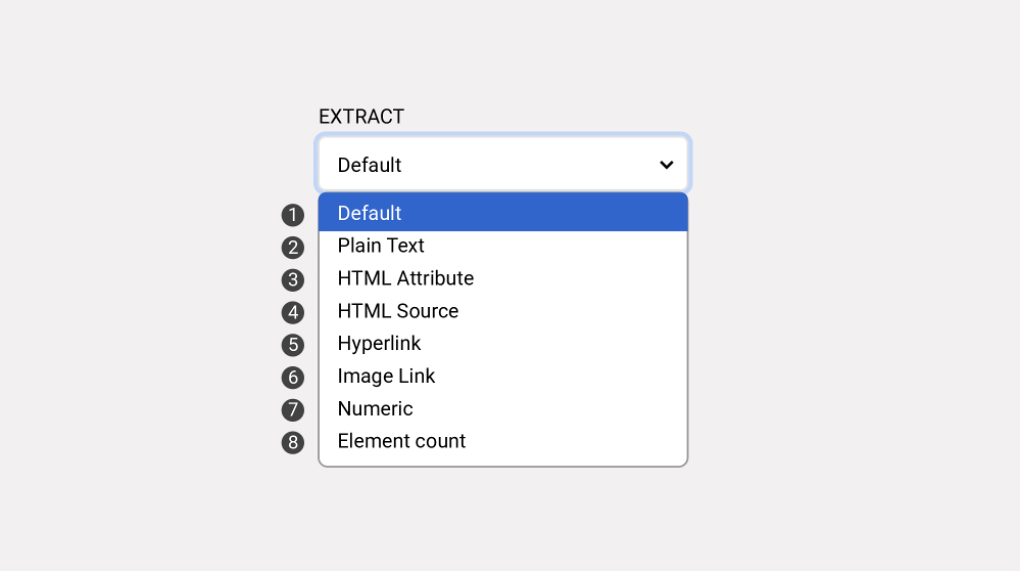Click the number 1 badge beside Default

point(292,215)
